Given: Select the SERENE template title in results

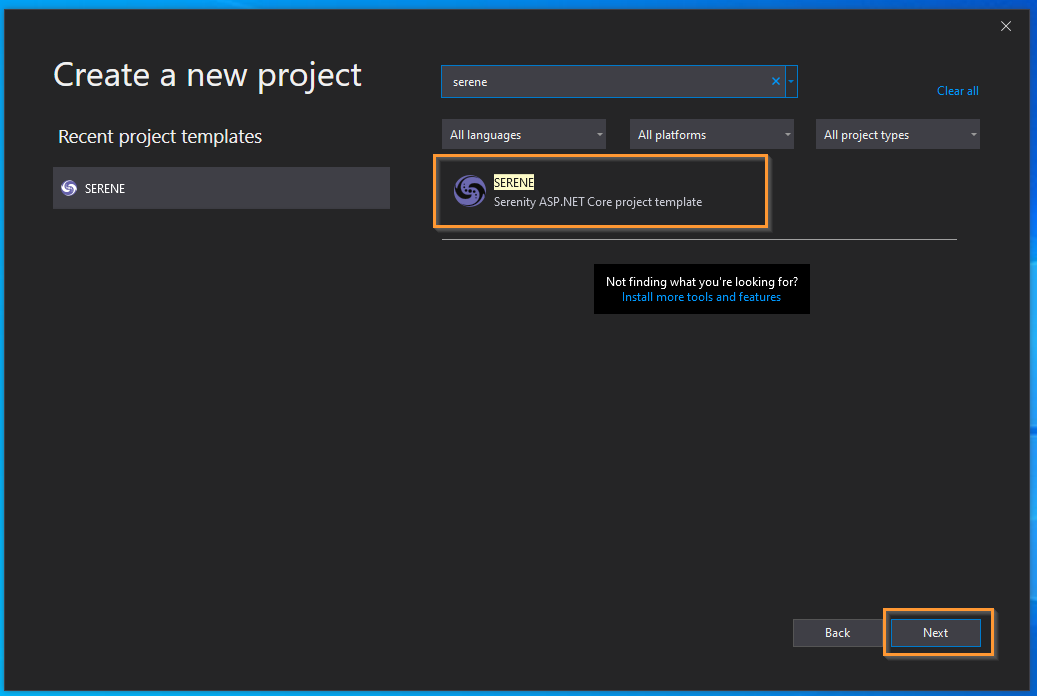Looking at the screenshot, I should (x=514, y=183).
